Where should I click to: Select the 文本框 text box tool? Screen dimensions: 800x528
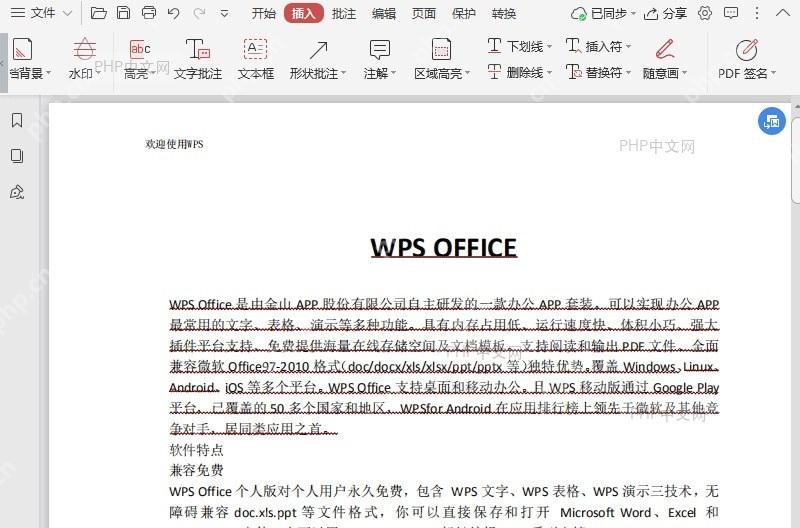[x=255, y=59]
